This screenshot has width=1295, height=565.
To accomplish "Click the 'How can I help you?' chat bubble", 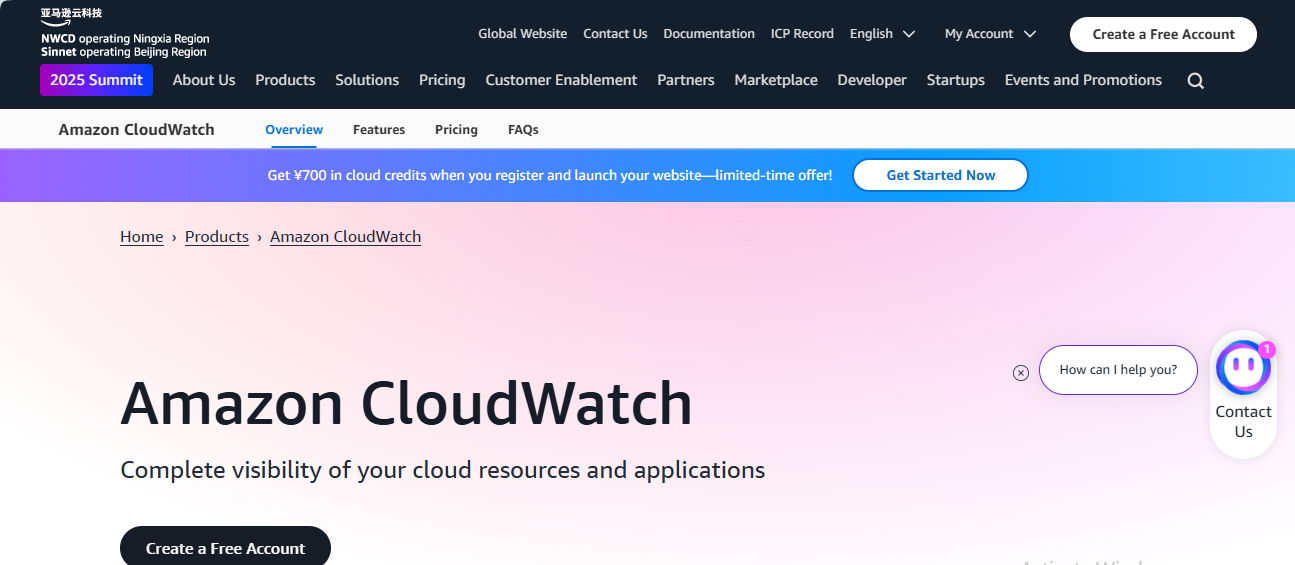I will 1118,370.
